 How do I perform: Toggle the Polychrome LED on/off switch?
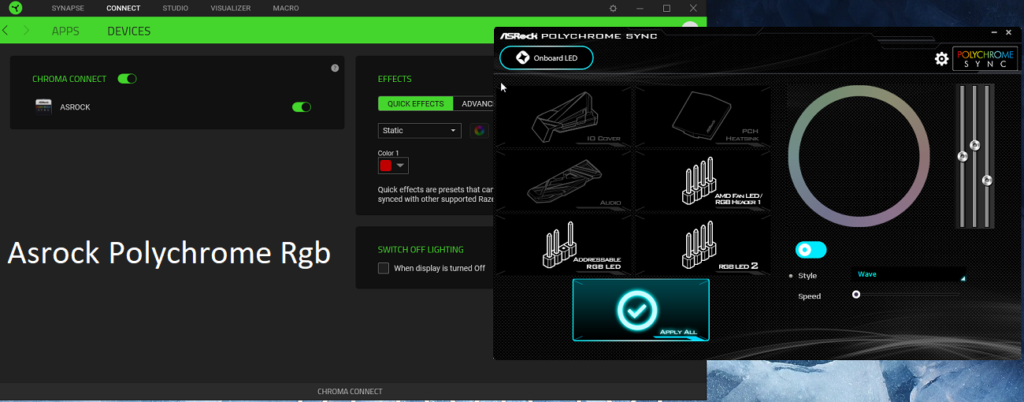(x=810, y=249)
